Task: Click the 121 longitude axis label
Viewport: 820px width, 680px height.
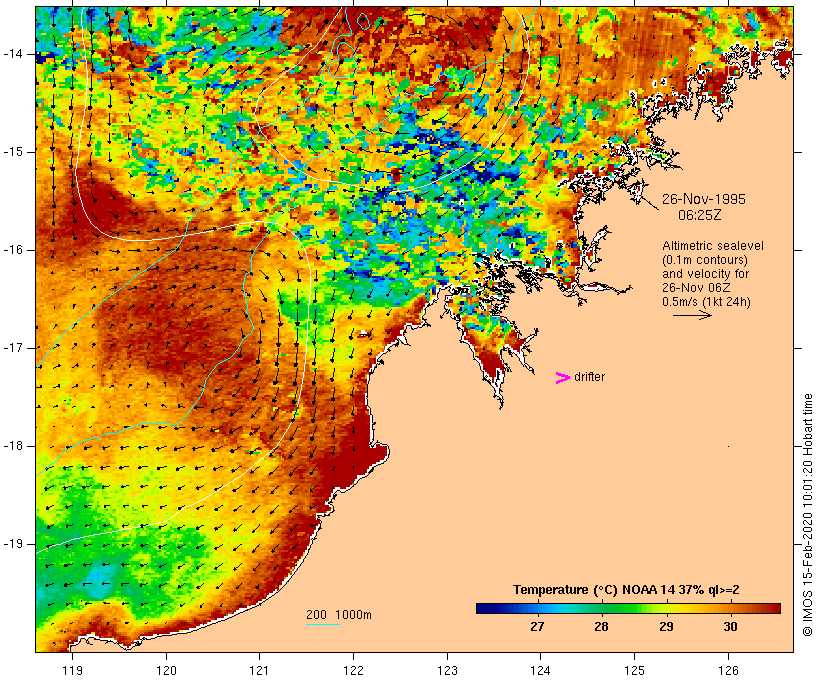Action: pyautogui.click(x=259, y=670)
